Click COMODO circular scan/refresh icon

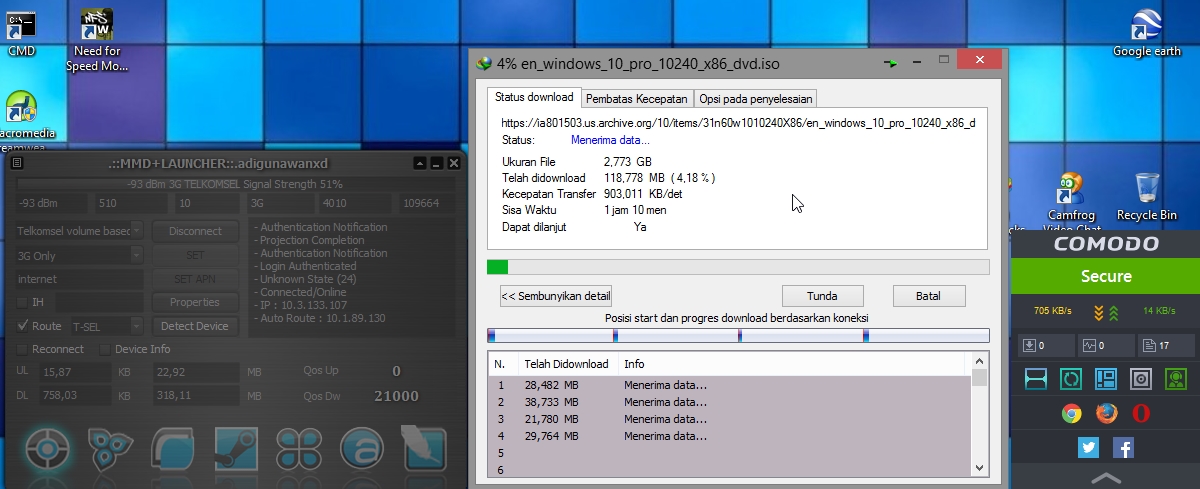(x=1071, y=379)
